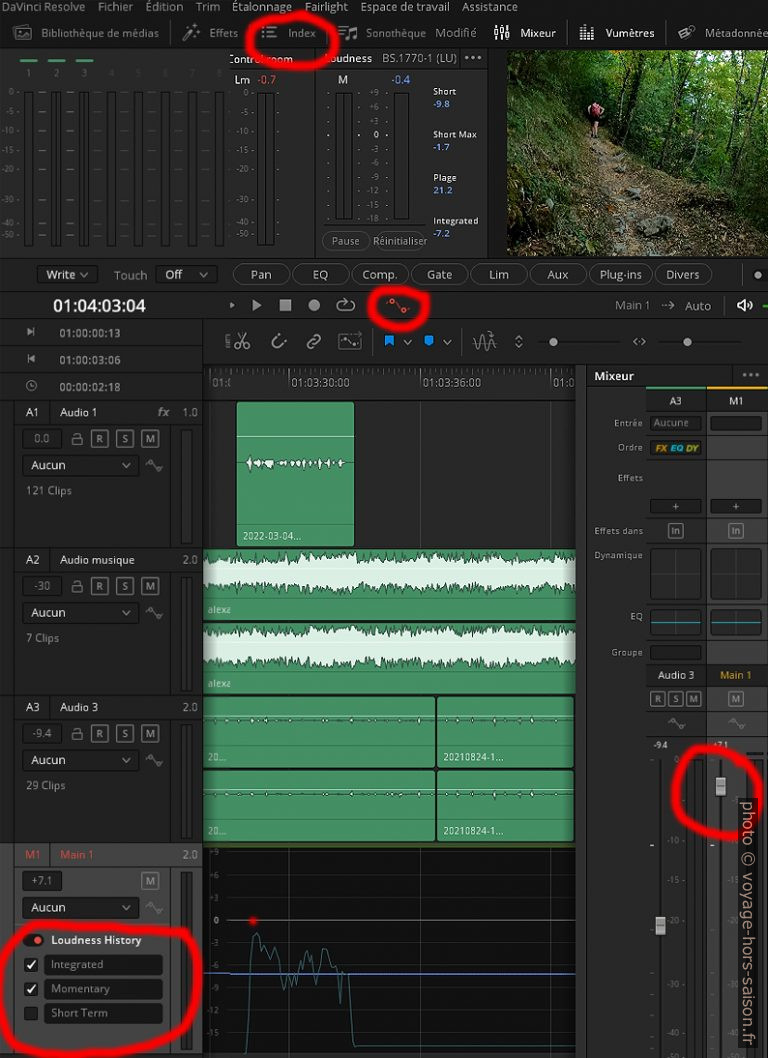
Task: Toggle the Loudness History switch
Action: click(x=33, y=940)
